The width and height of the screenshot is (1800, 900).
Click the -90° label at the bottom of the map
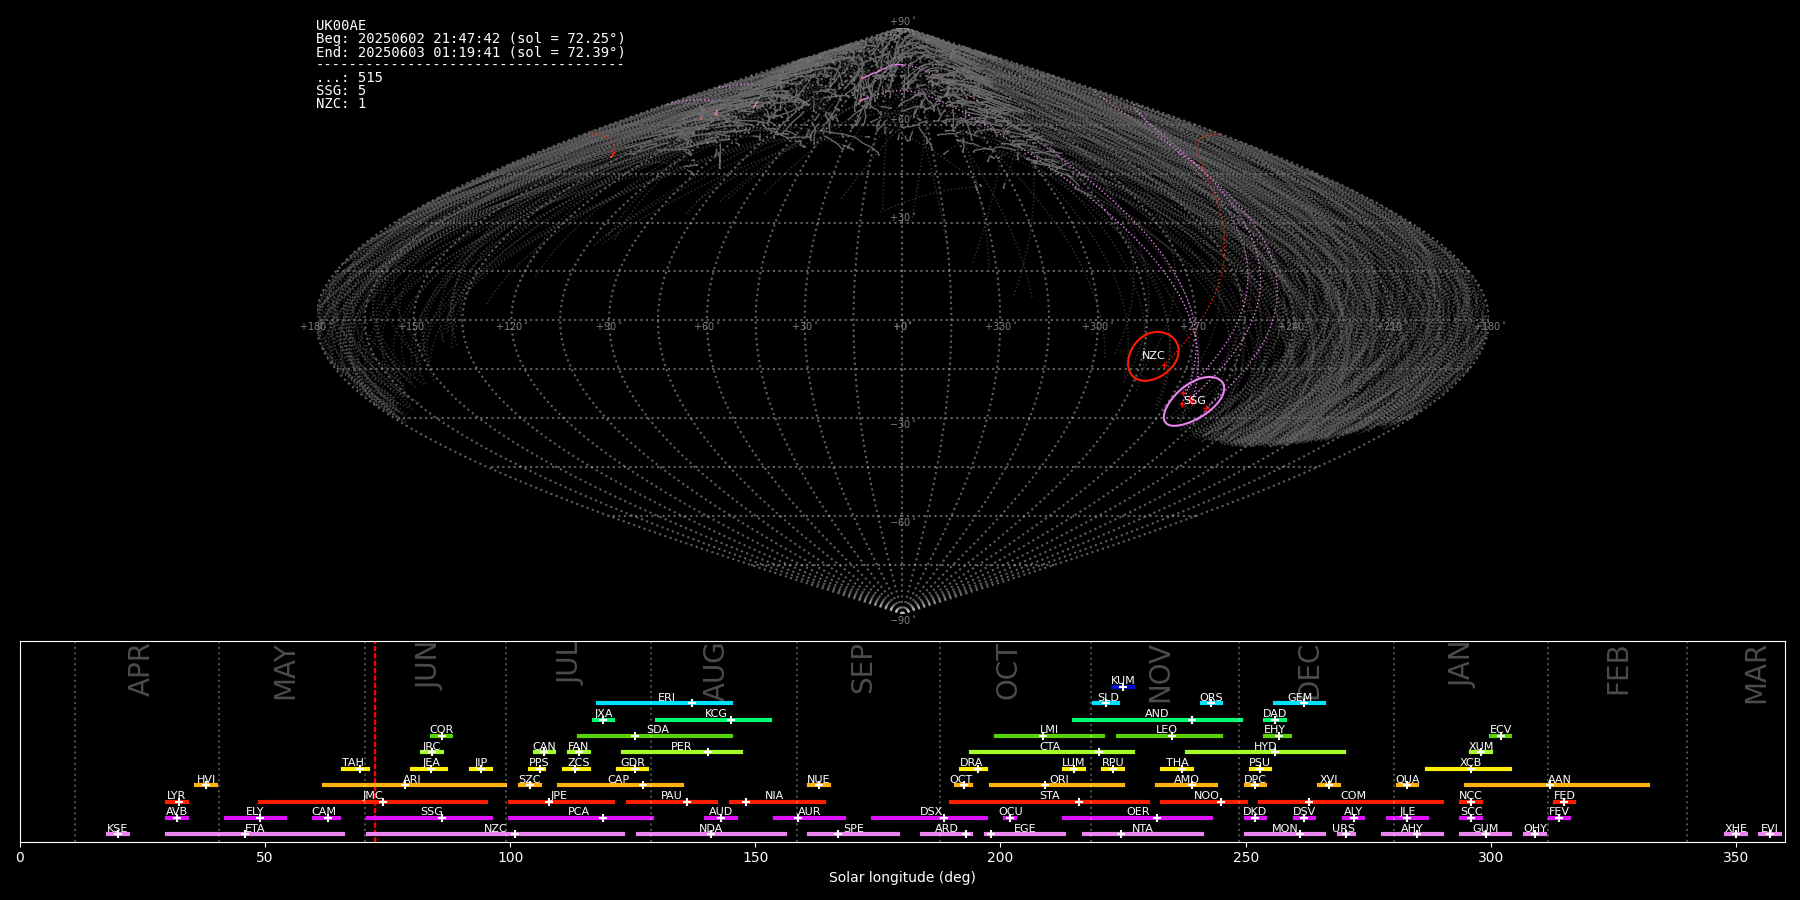click(x=901, y=621)
